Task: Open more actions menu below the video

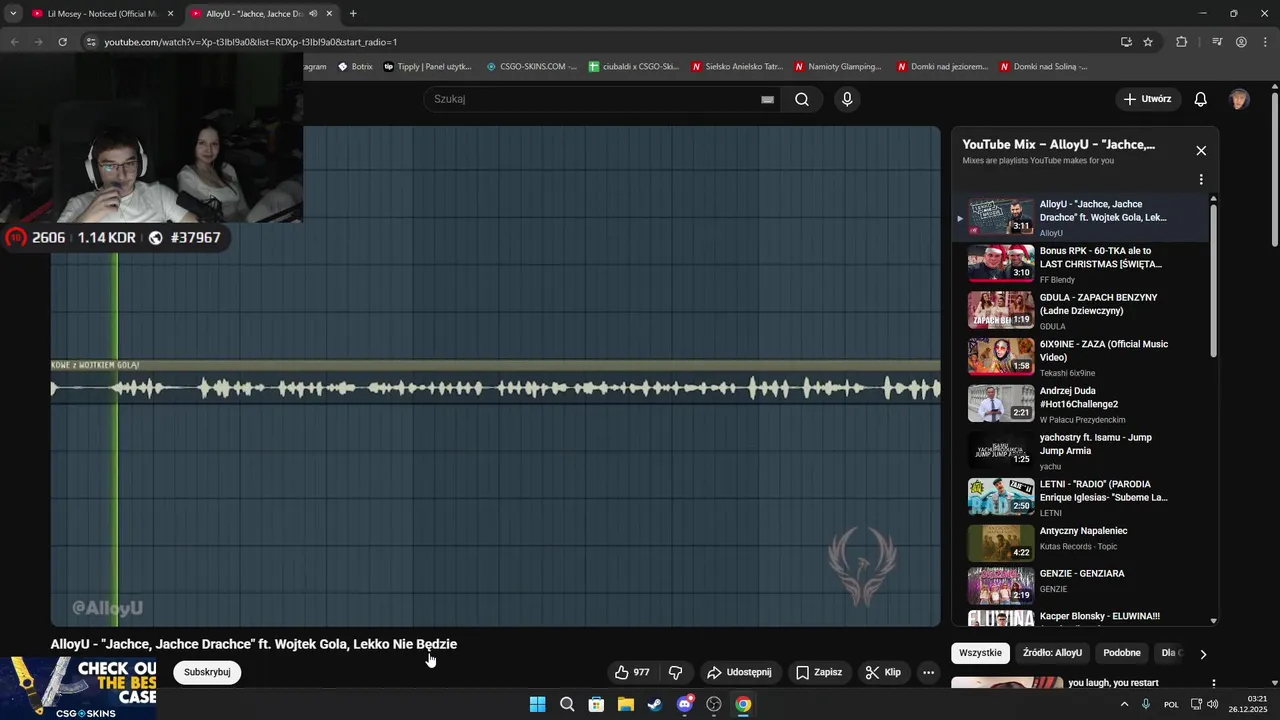Action: tap(928, 672)
